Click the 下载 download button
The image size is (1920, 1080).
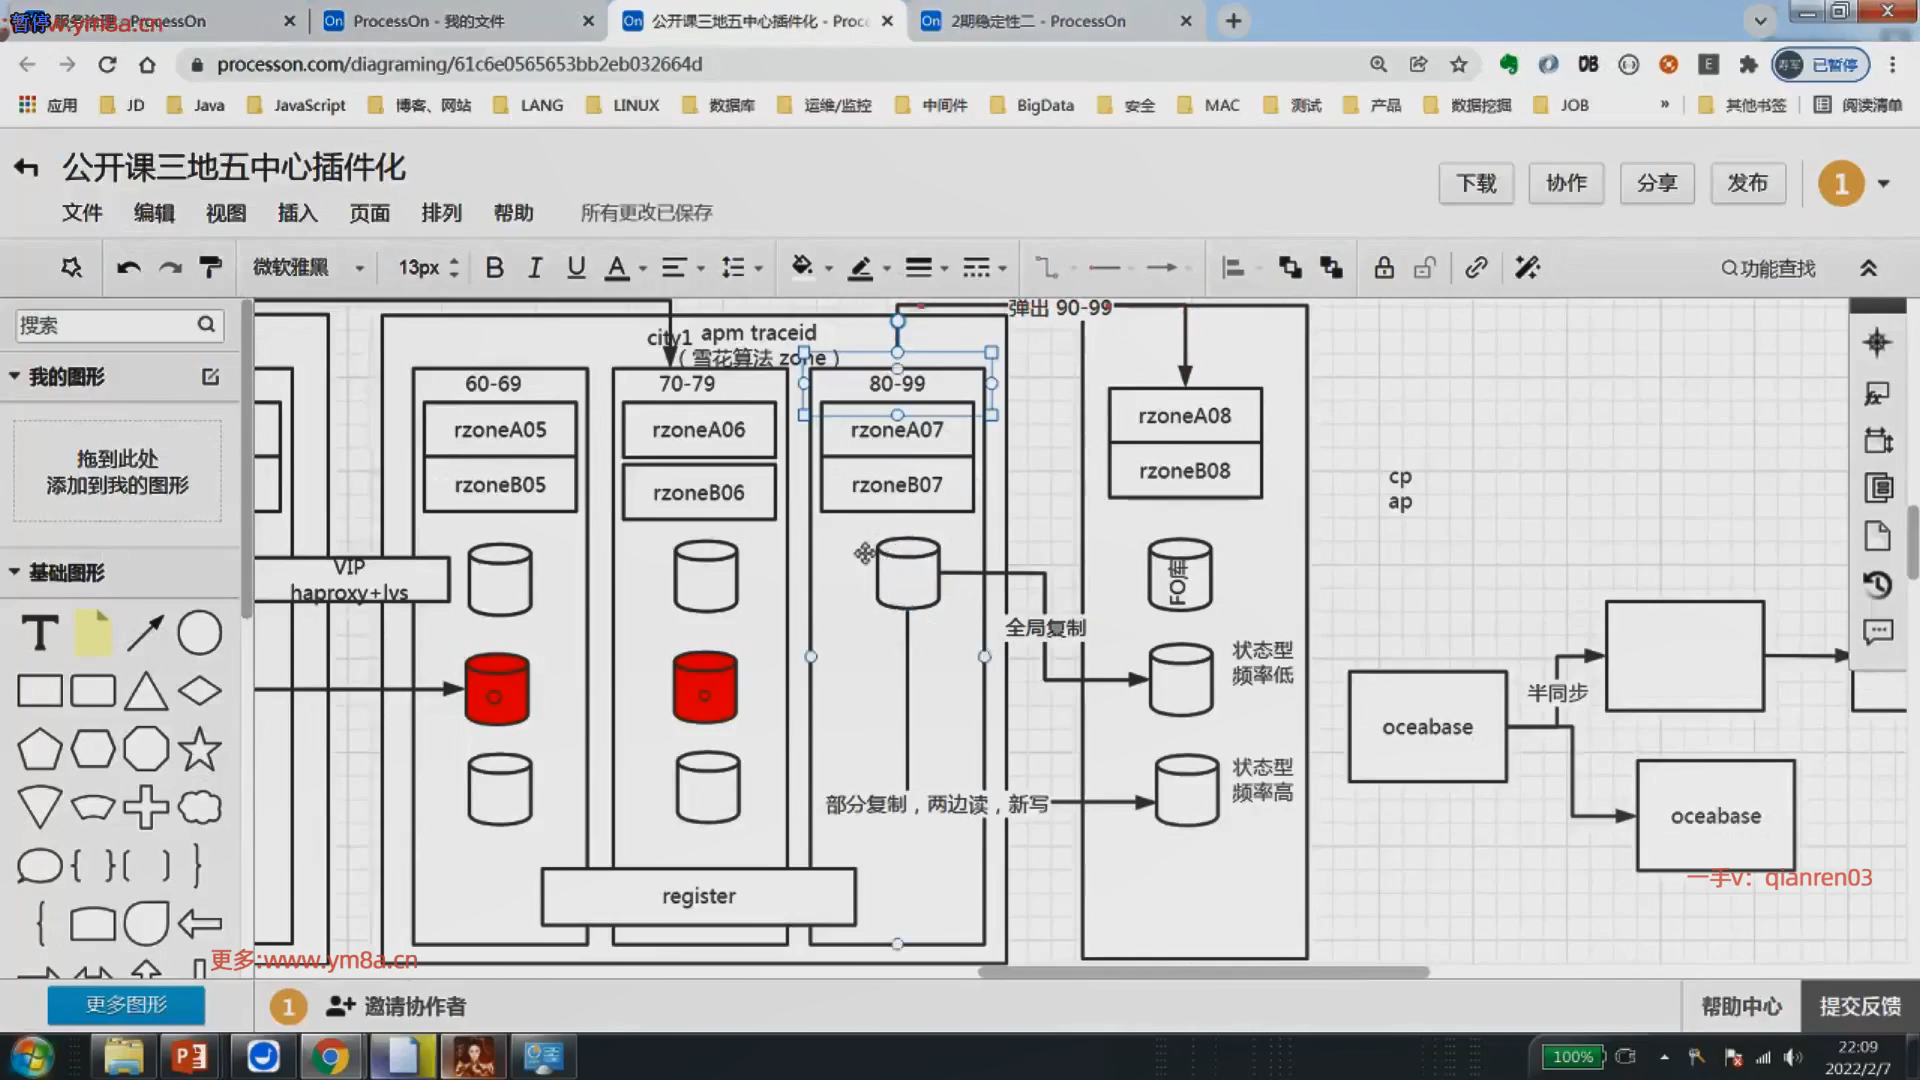coord(1476,183)
